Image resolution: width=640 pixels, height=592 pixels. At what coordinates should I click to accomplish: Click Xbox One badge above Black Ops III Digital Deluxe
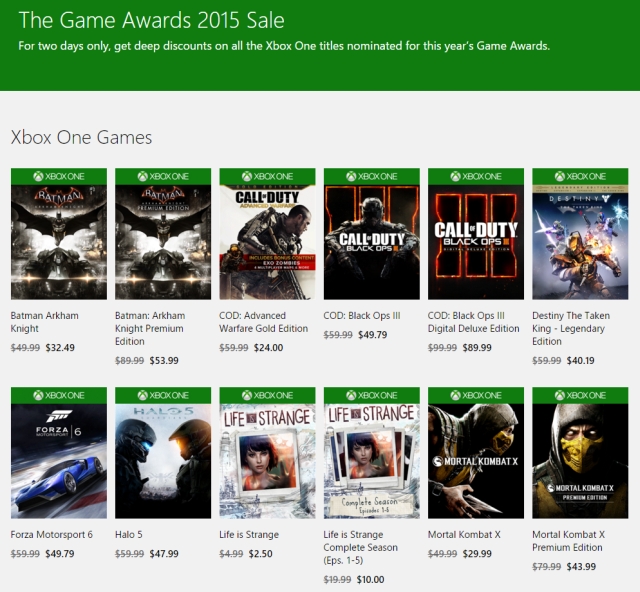point(476,176)
